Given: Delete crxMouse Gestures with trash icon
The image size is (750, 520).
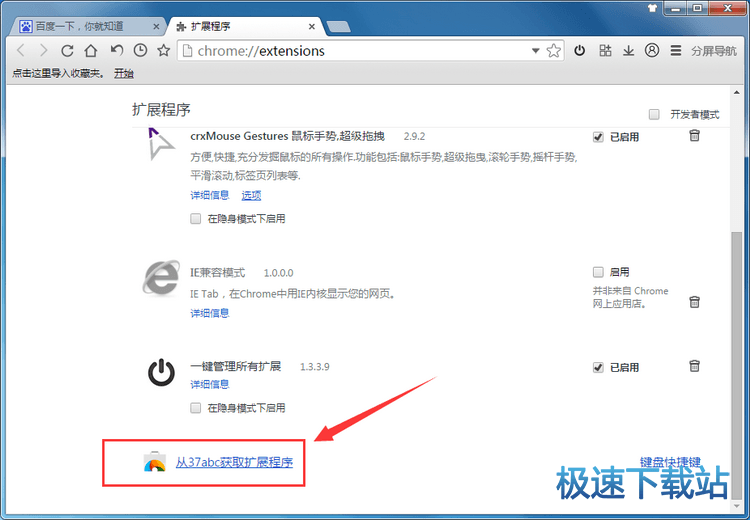Looking at the screenshot, I should [695, 136].
